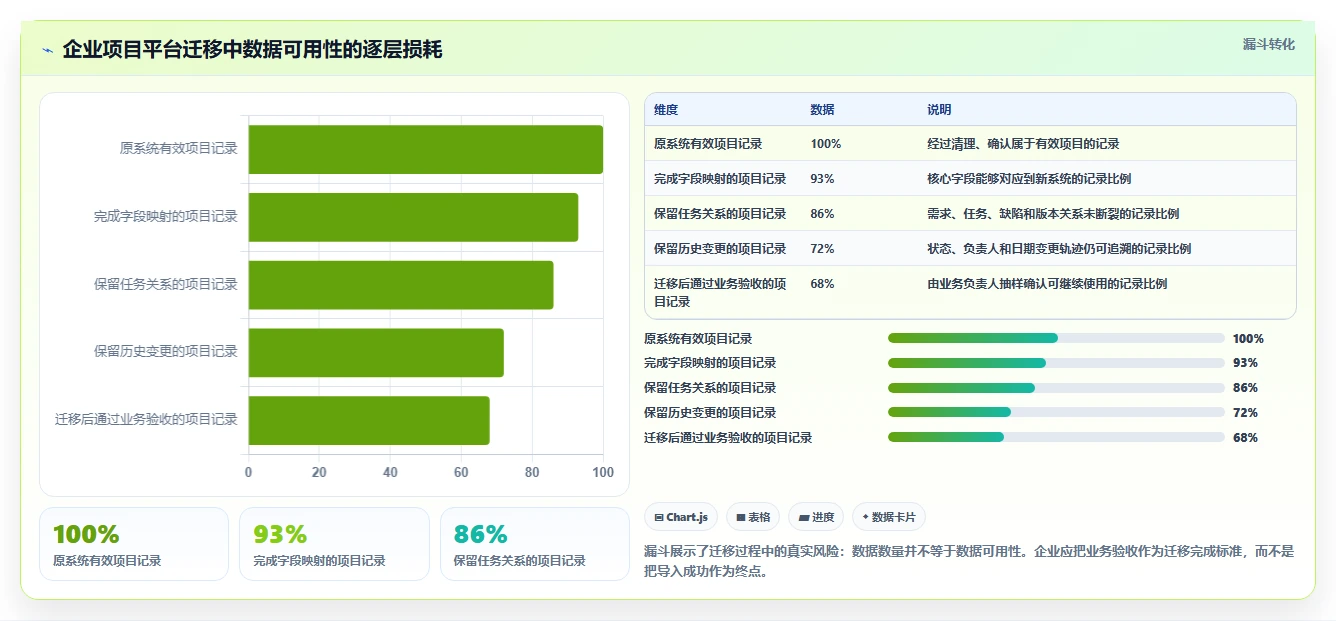Click the chart axis label 迁移后通过业务验收的项目记录
The height and width of the screenshot is (621, 1336).
(x=147, y=420)
